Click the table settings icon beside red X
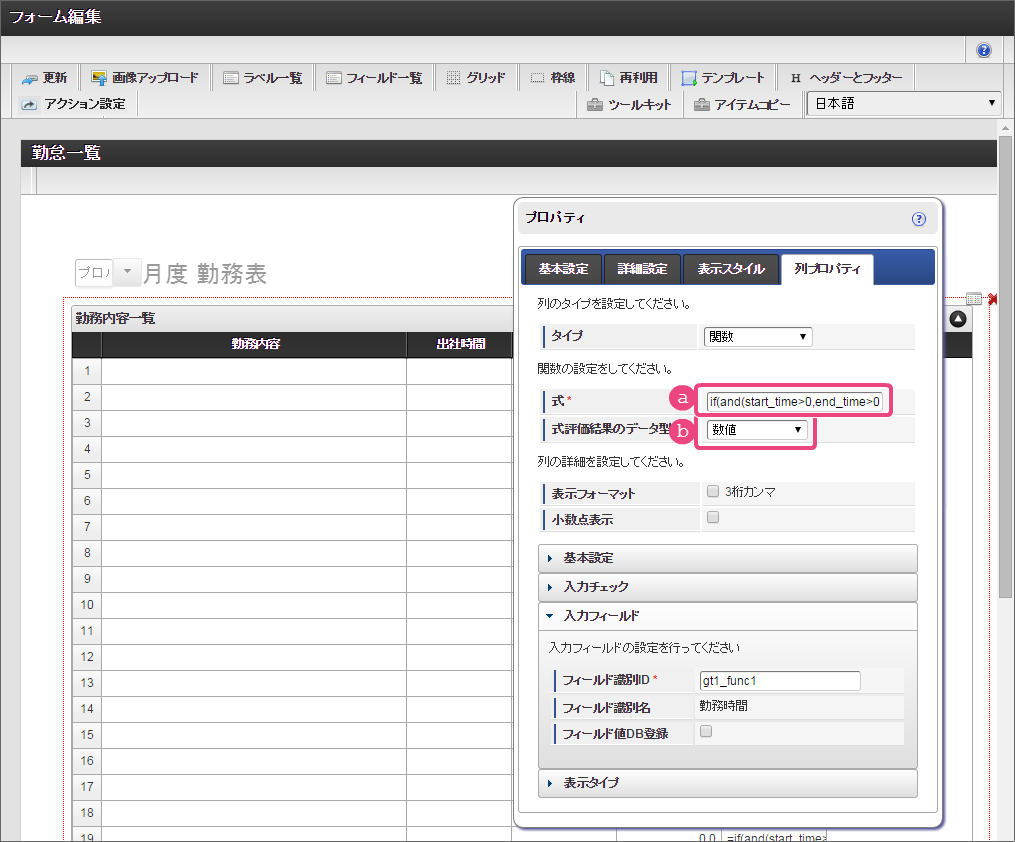 (974, 298)
